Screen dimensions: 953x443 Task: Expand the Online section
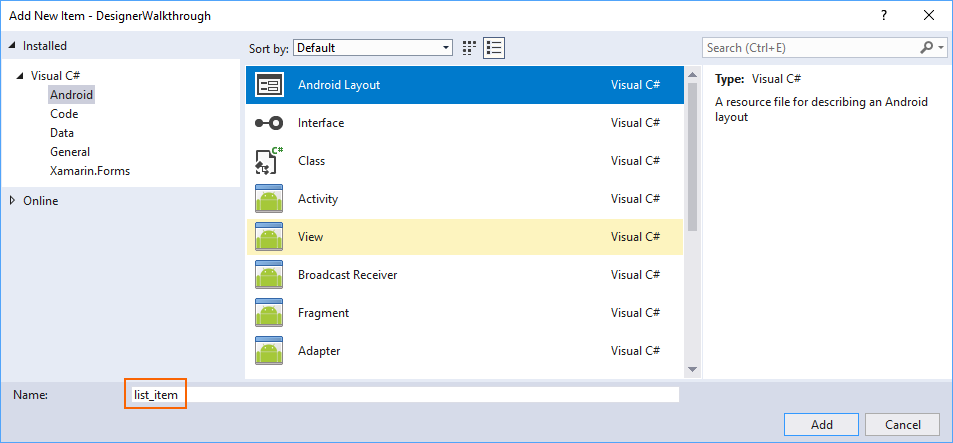[x=12, y=201]
